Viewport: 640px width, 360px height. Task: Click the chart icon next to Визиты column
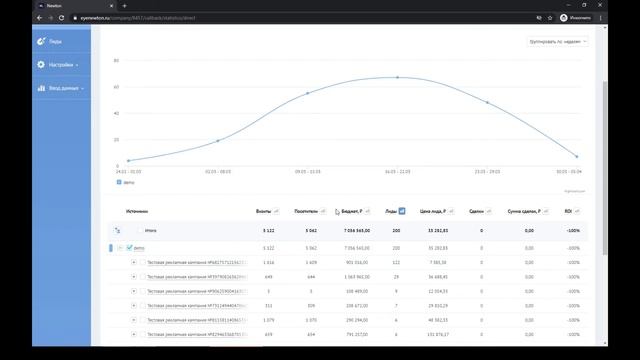tap(276, 211)
